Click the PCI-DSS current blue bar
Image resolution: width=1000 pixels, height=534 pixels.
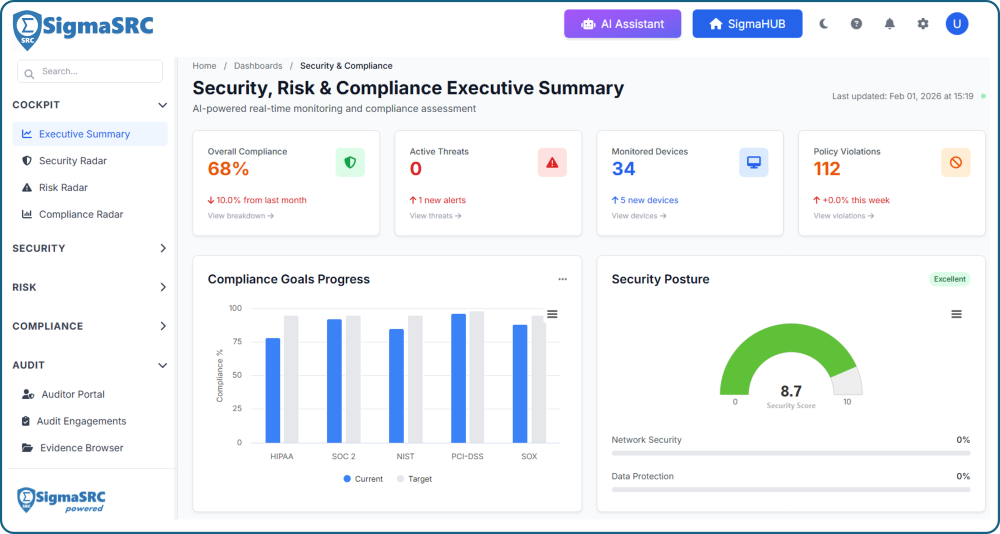coord(459,378)
